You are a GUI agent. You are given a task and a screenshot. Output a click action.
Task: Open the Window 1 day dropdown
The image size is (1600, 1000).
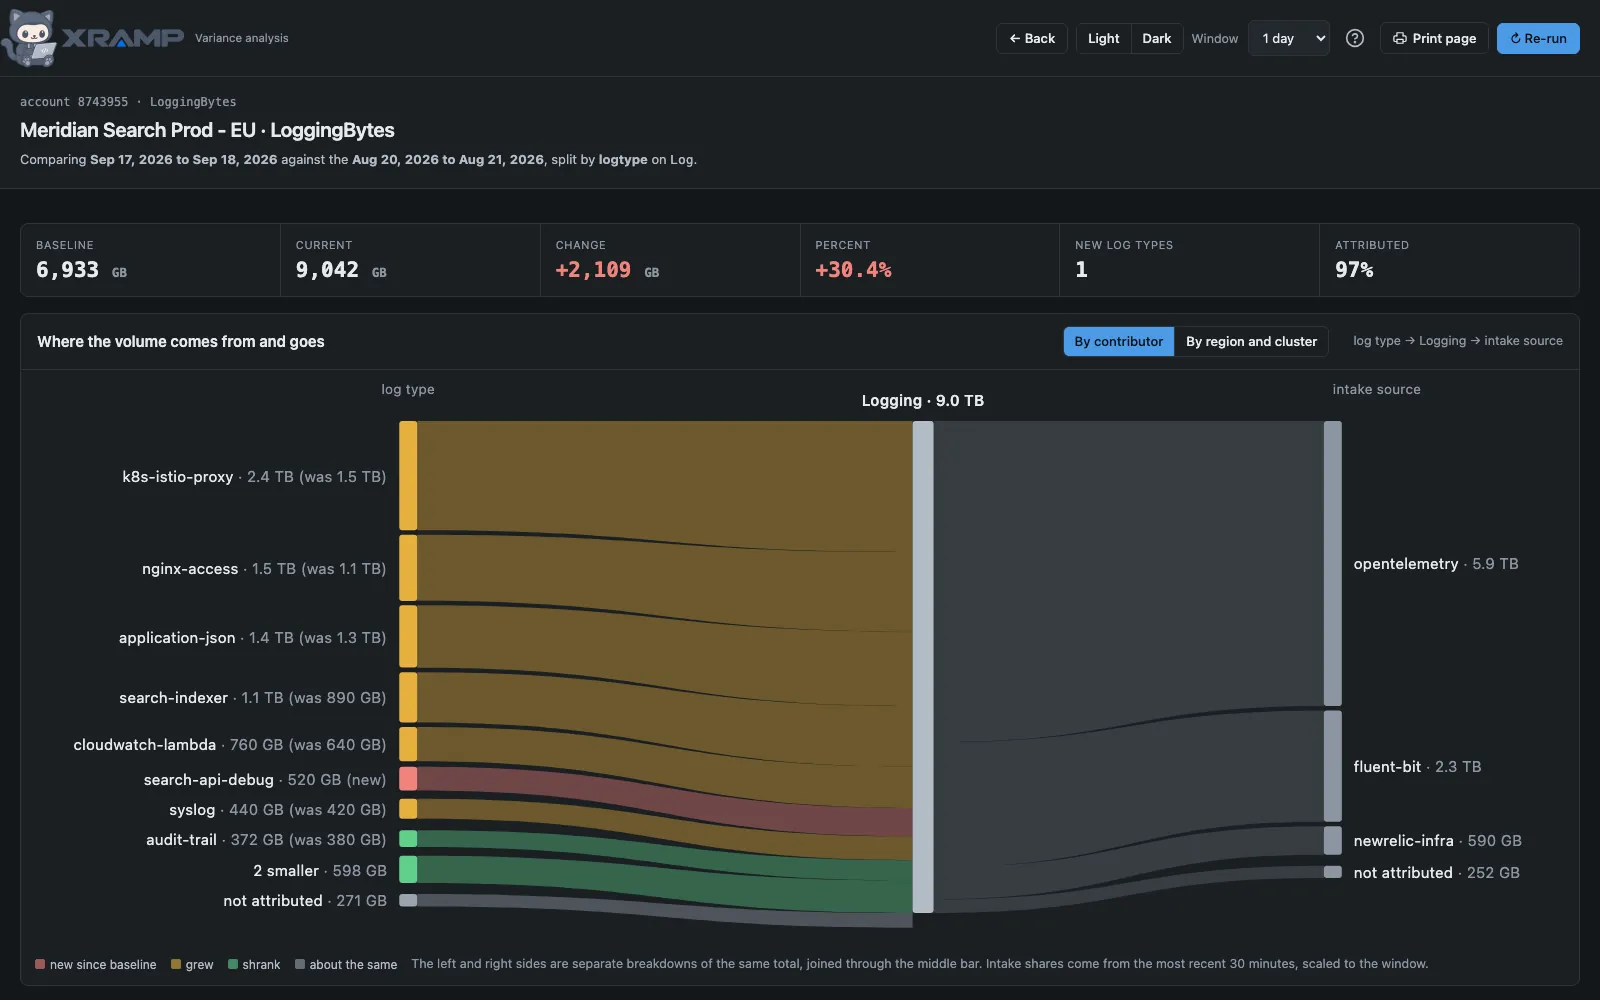click(1288, 38)
